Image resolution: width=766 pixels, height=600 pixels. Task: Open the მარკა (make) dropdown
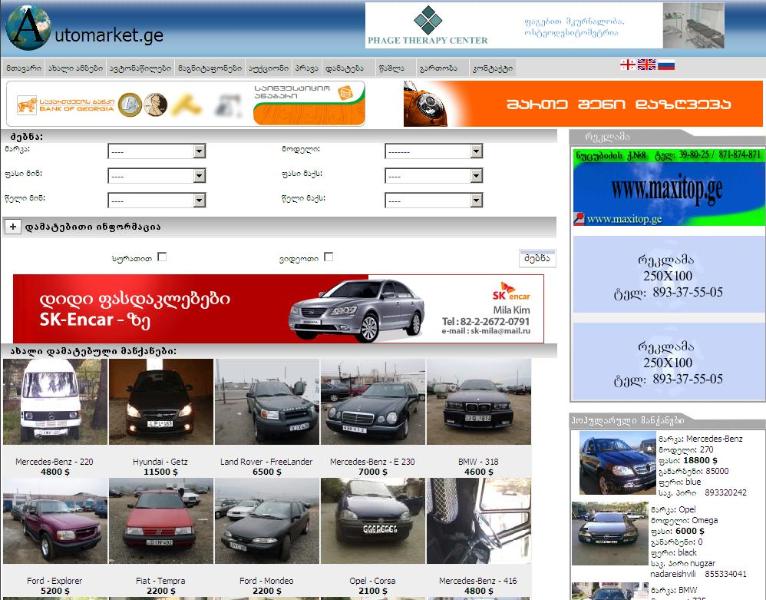pos(156,151)
